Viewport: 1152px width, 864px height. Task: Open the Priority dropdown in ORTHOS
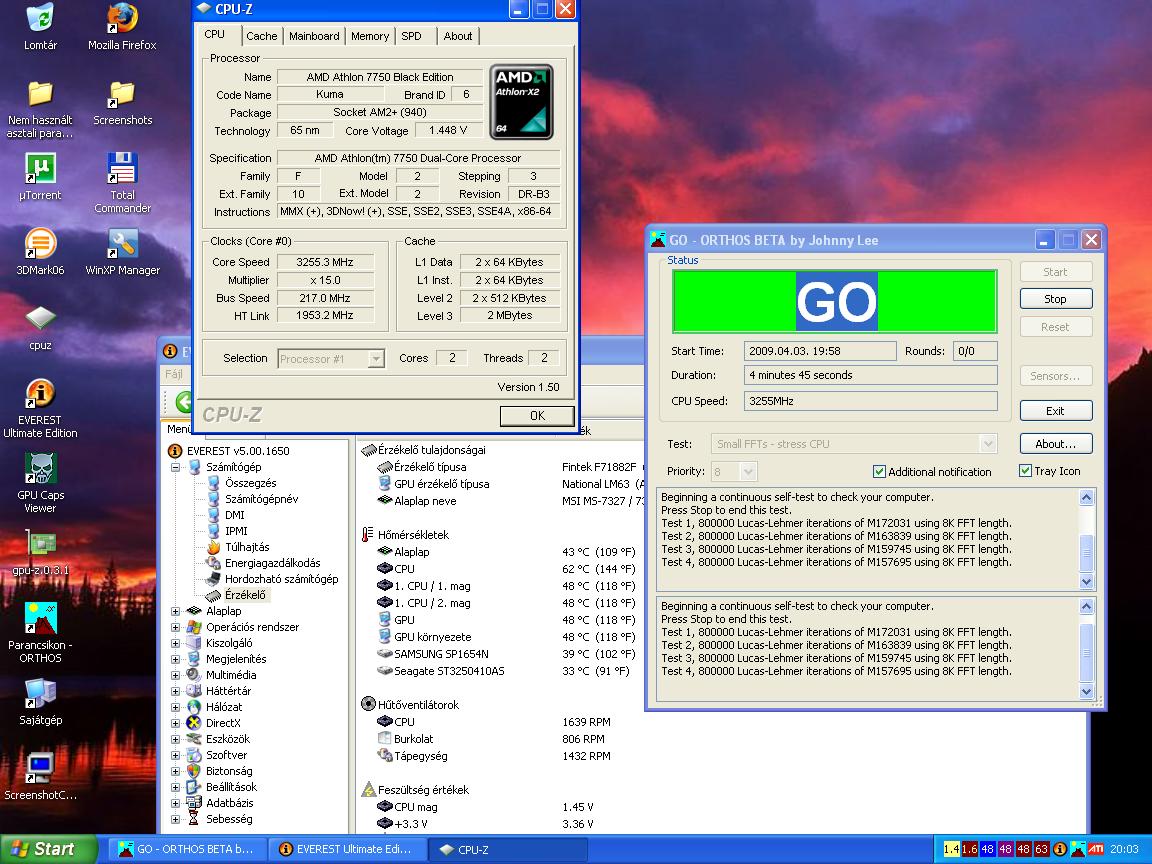coord(748,472)
